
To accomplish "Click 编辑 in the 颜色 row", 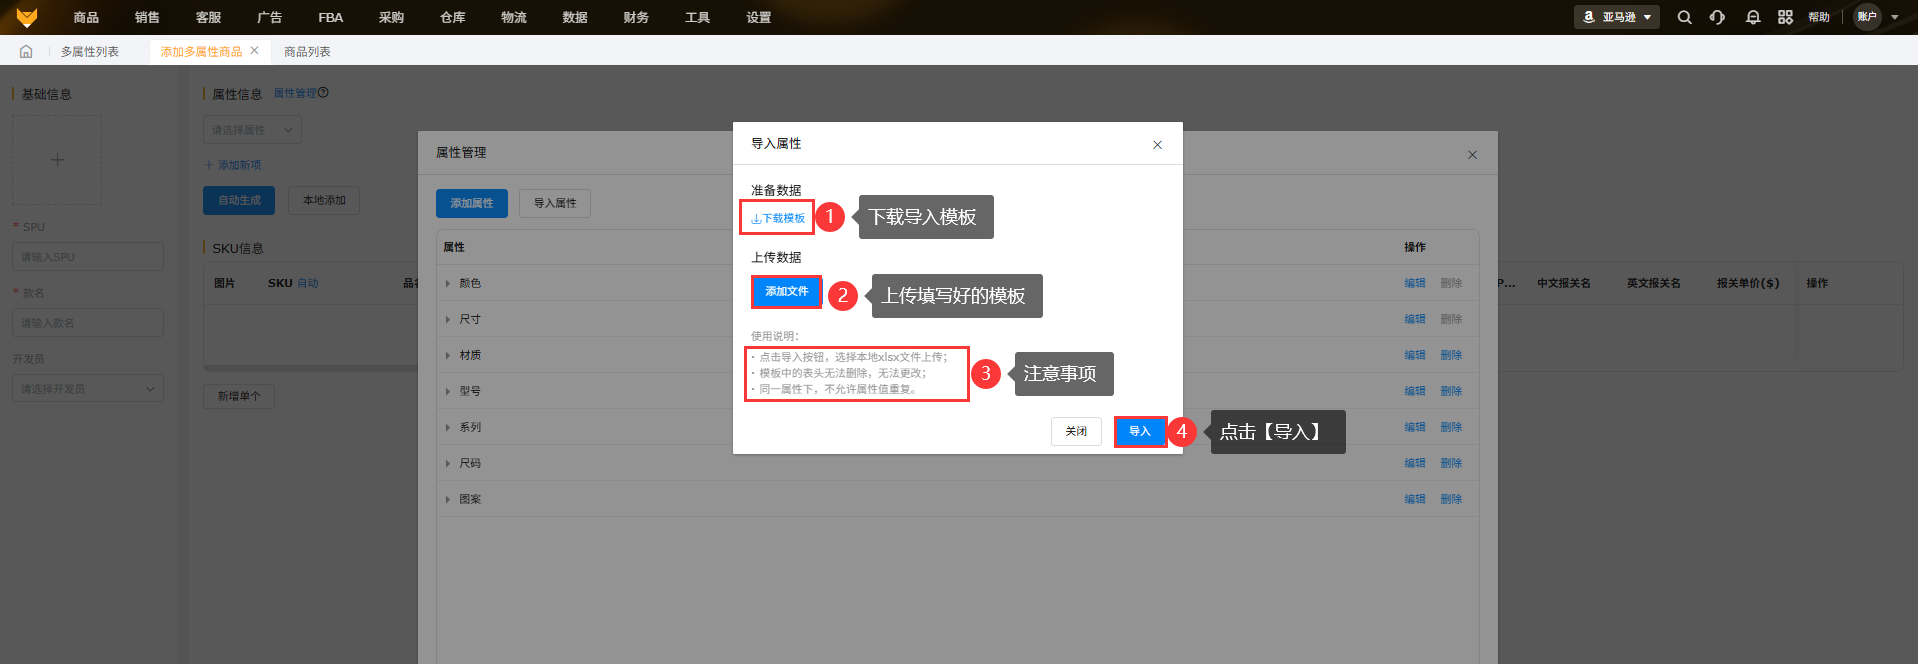I will (x=1415, y=283).
